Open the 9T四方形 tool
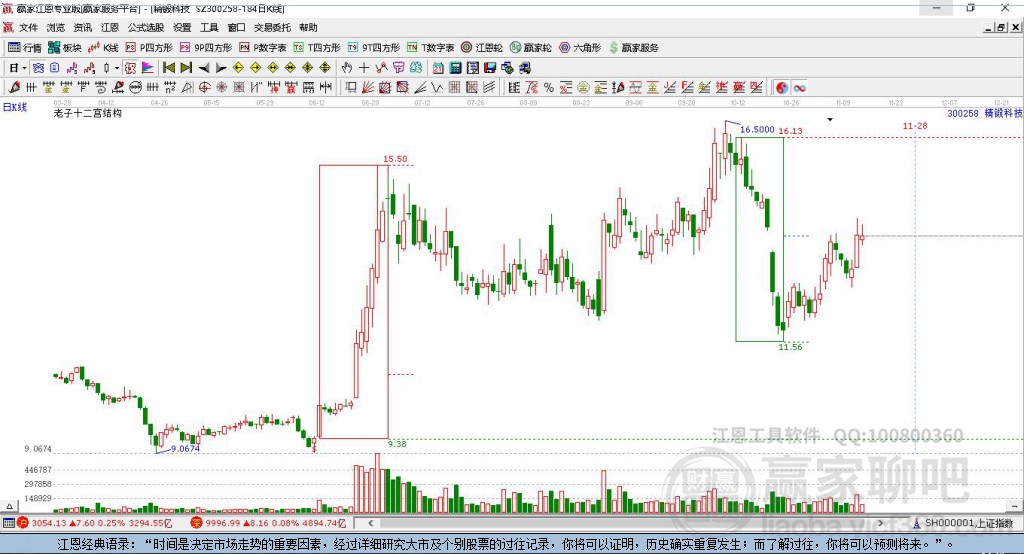The height and width of the screenshot is (554, 1024). (x=374, y=48)
